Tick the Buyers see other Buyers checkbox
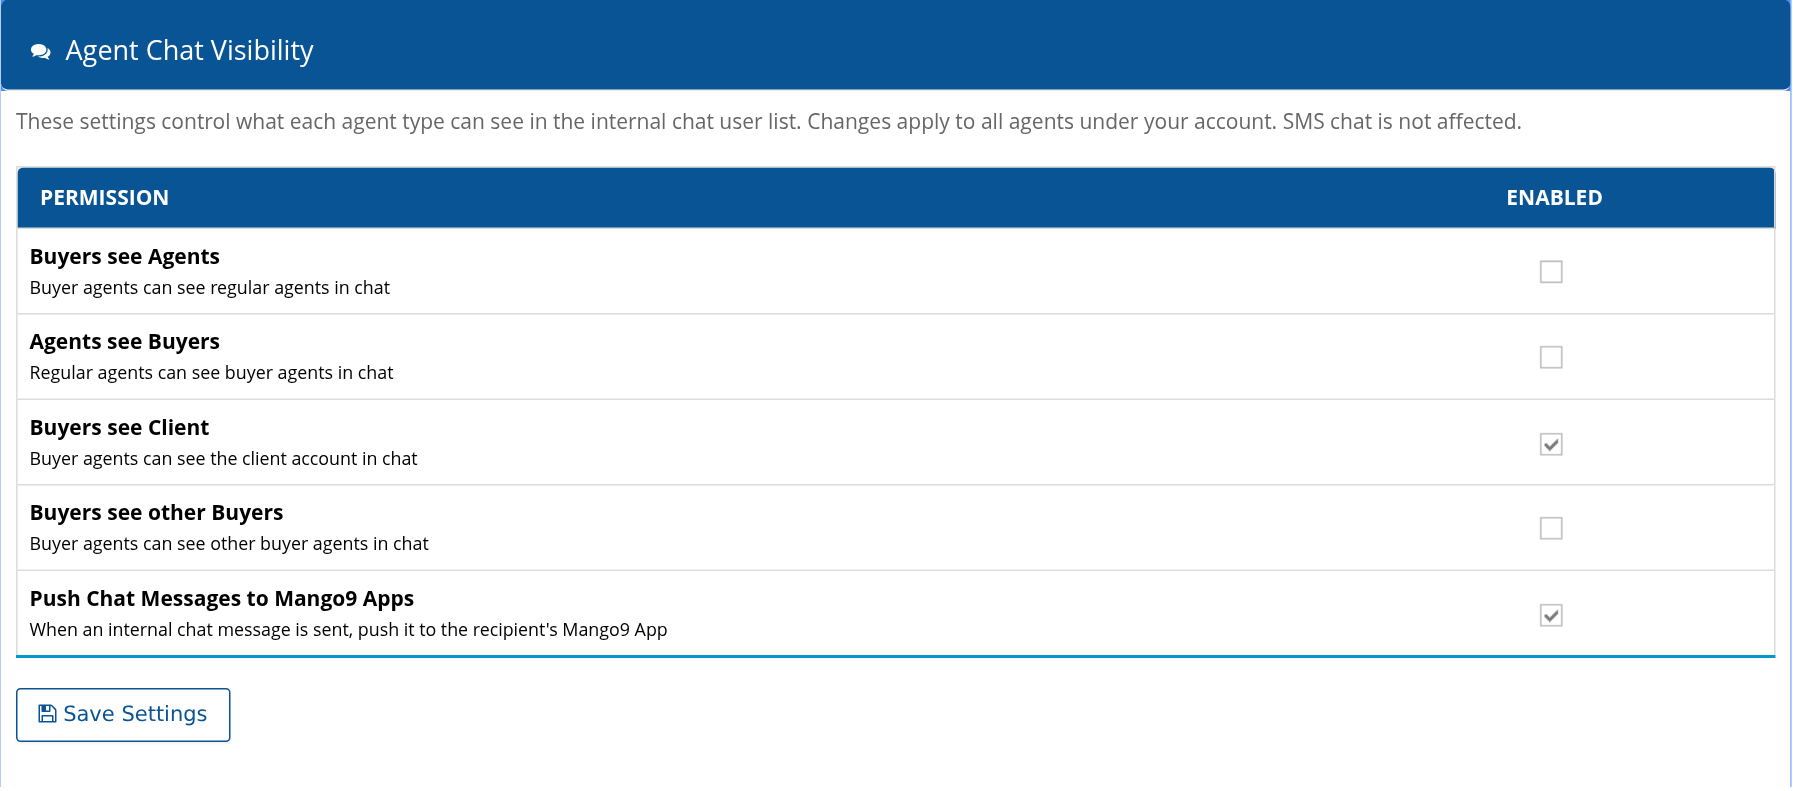 click(x=1551, y=528)
